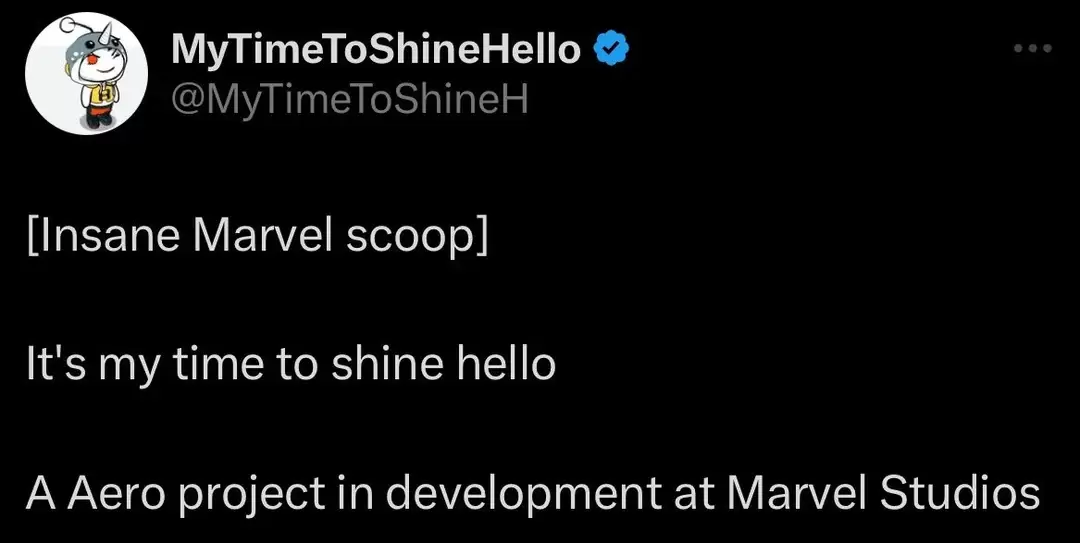Open the three-dot more options menu
Screen dimensions: 1080x543
tap(1032, 49)
